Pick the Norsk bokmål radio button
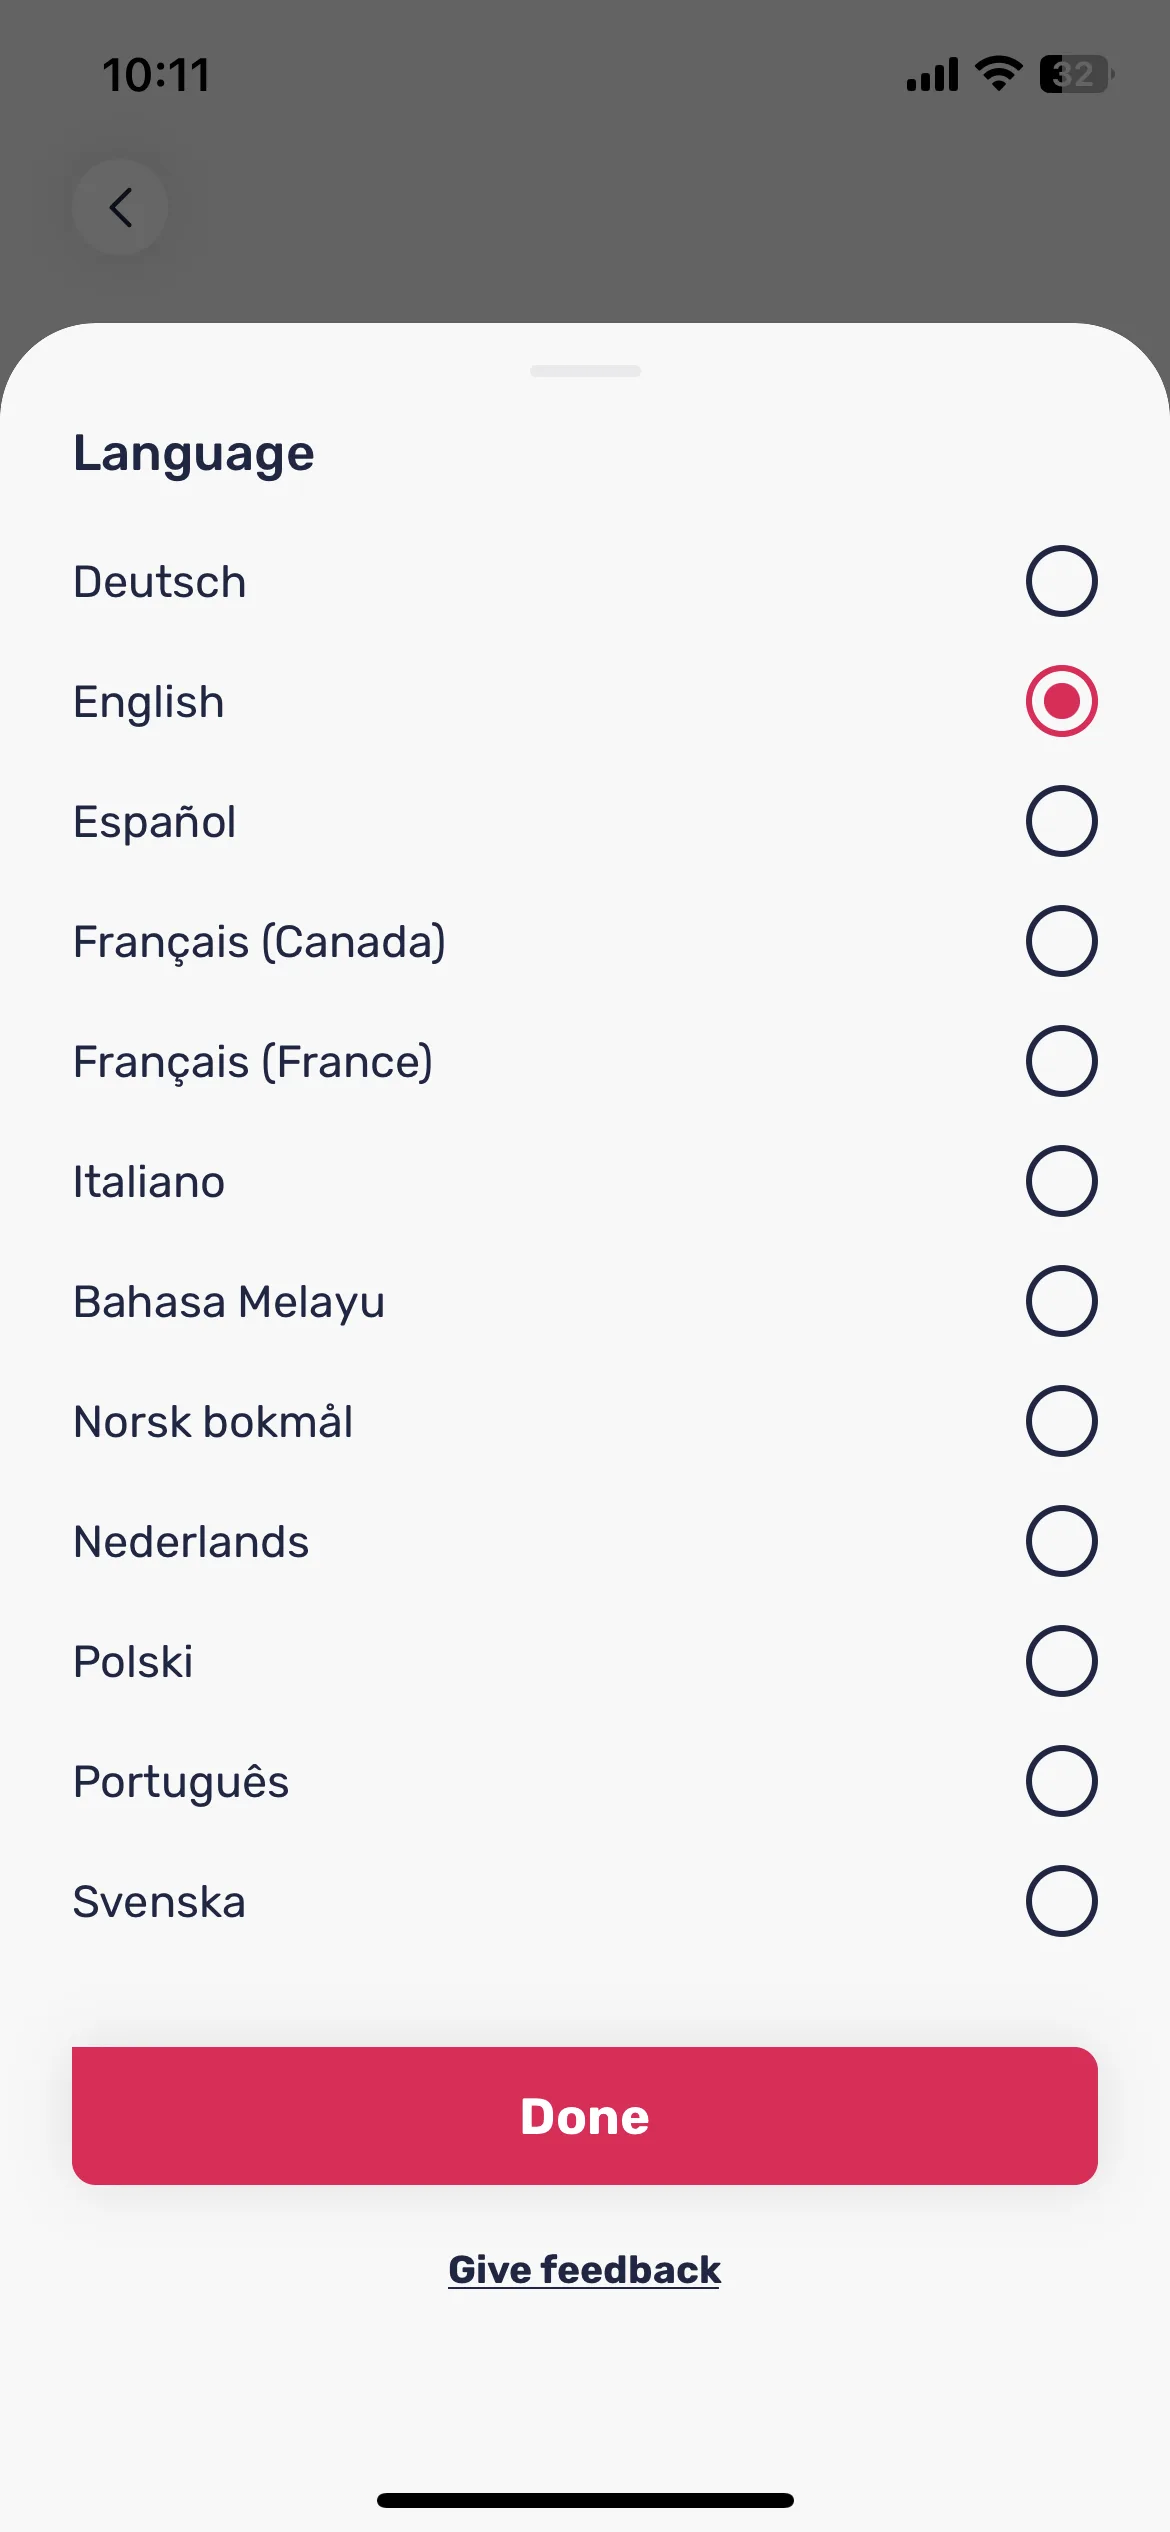 [x=1061, y=1421]
